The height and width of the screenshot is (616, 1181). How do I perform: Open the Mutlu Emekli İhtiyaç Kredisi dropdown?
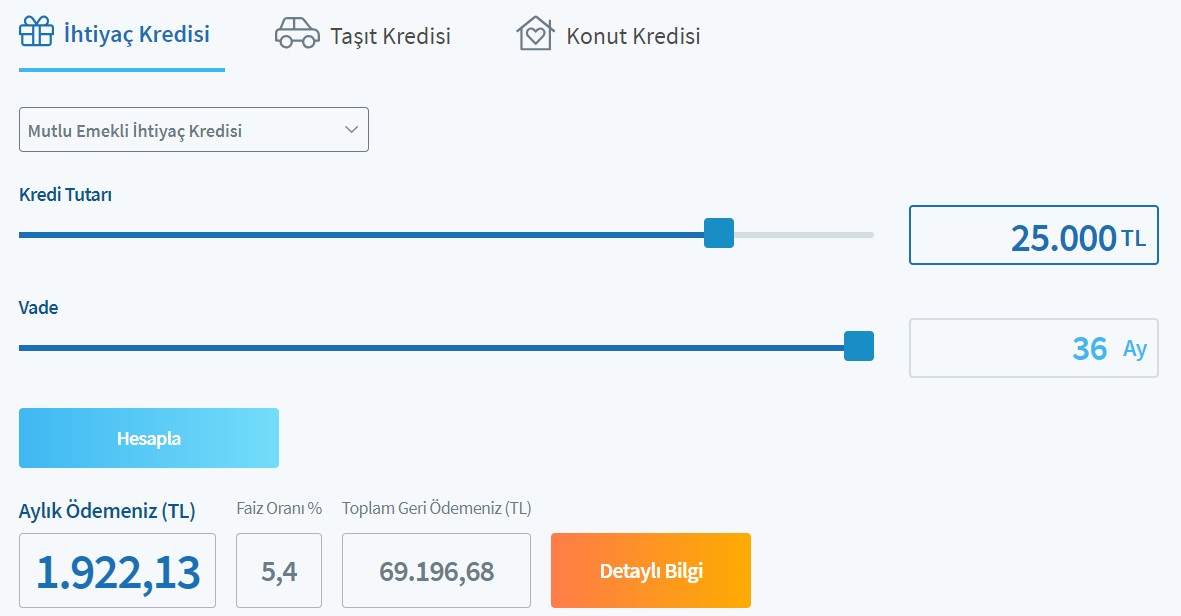click(194, 130)
